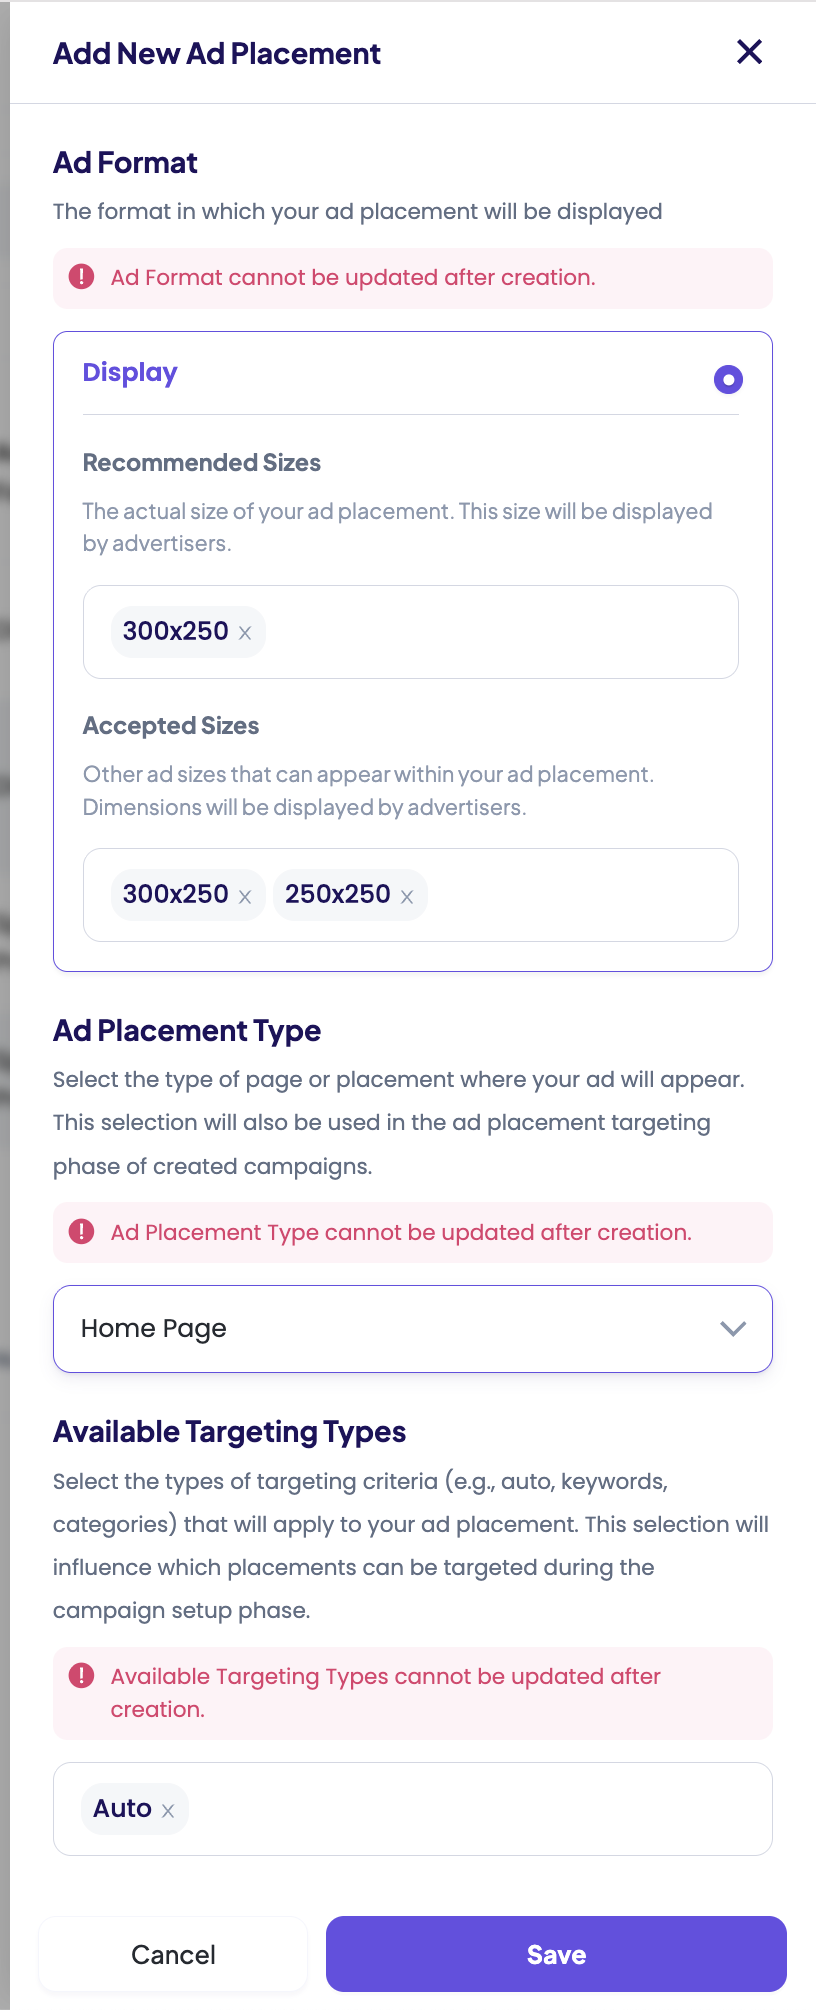The height and width of the screenshot is (2010, 816).
Task: Close the Add New Ad Placement dialog
Action: click(x=749, y=52)
